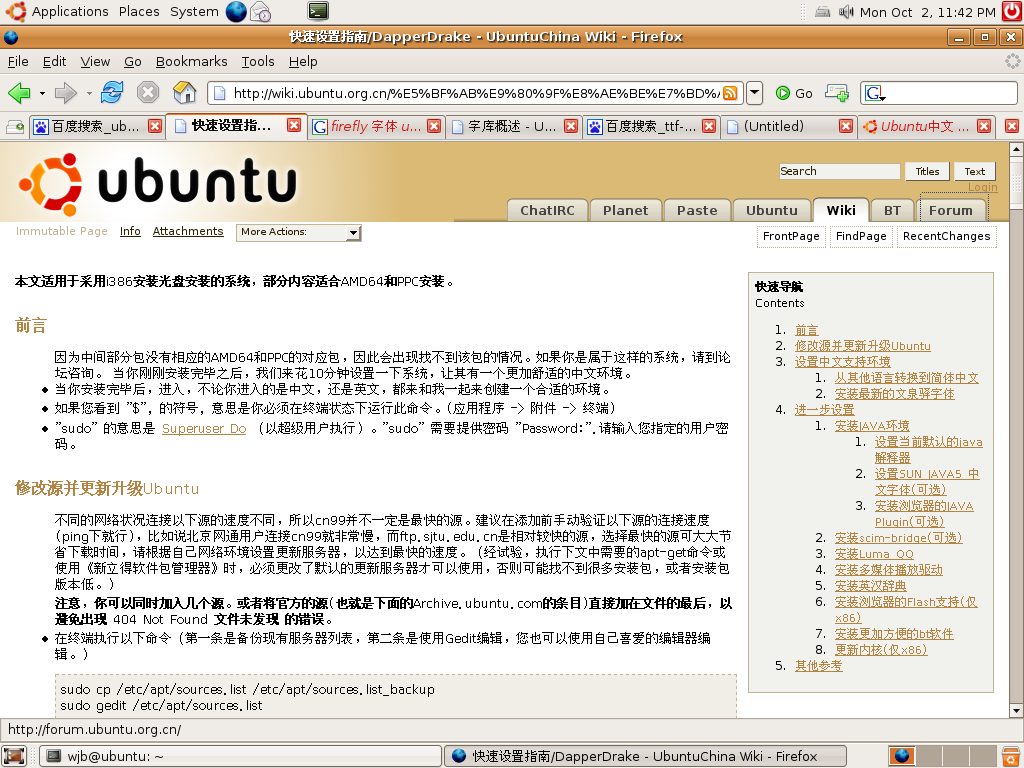1024x768 pixels.
Task: Open the Forum site tab
Action: pyautogui.click(x=951, y=210)
